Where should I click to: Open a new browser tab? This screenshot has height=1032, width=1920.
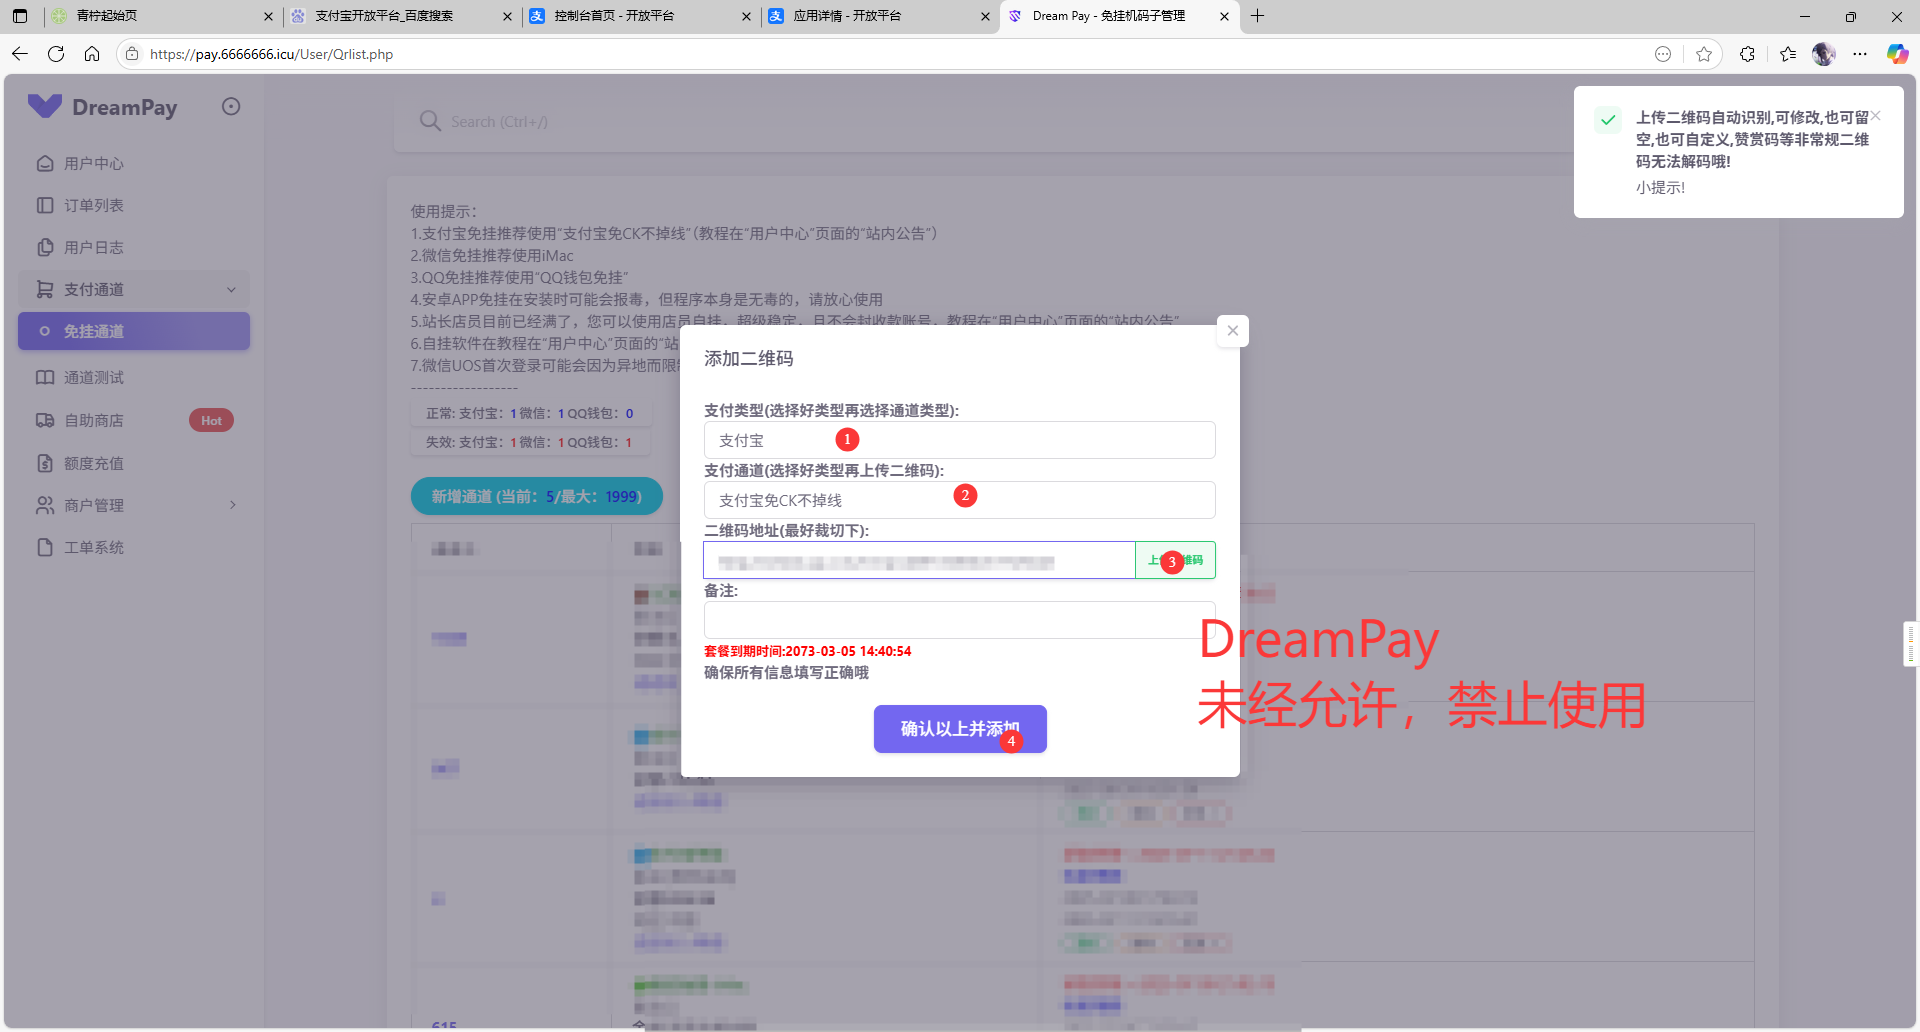tap(1258, 16)
